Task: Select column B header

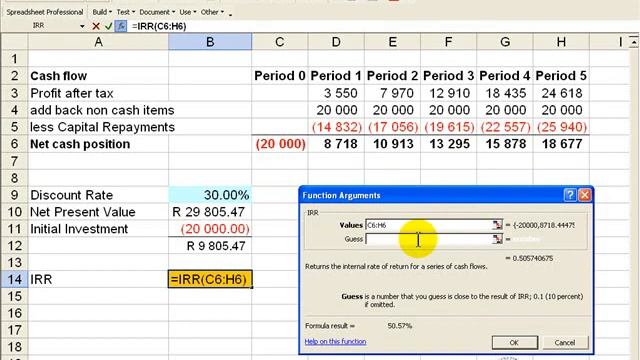Action: click(210, 42)
